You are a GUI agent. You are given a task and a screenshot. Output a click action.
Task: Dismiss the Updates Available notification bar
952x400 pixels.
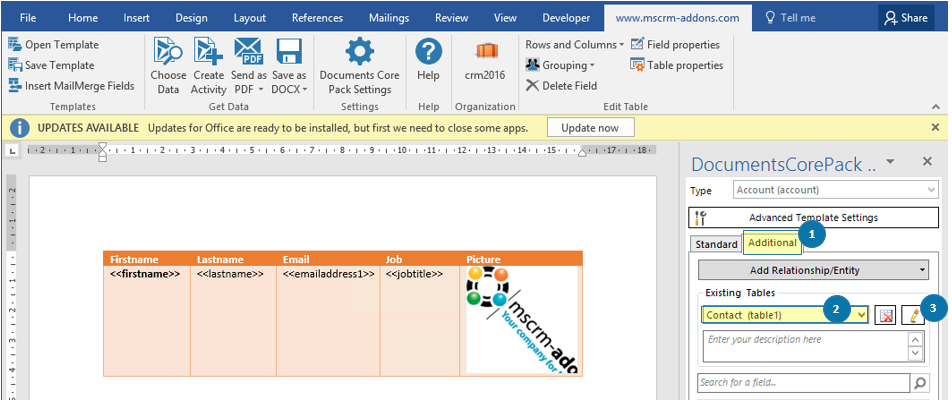pos(935,127)
